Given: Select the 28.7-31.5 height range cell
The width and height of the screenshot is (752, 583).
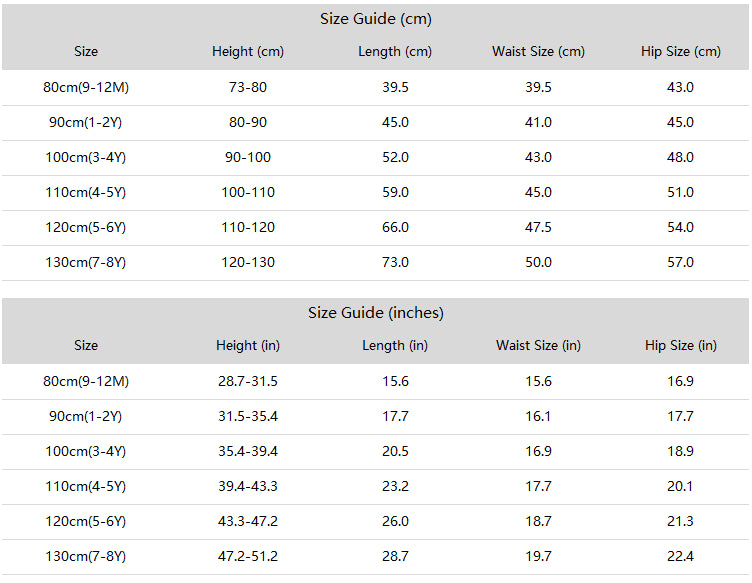Looking at the screenshot, I should pyautogui.click(x=248, y=381).
